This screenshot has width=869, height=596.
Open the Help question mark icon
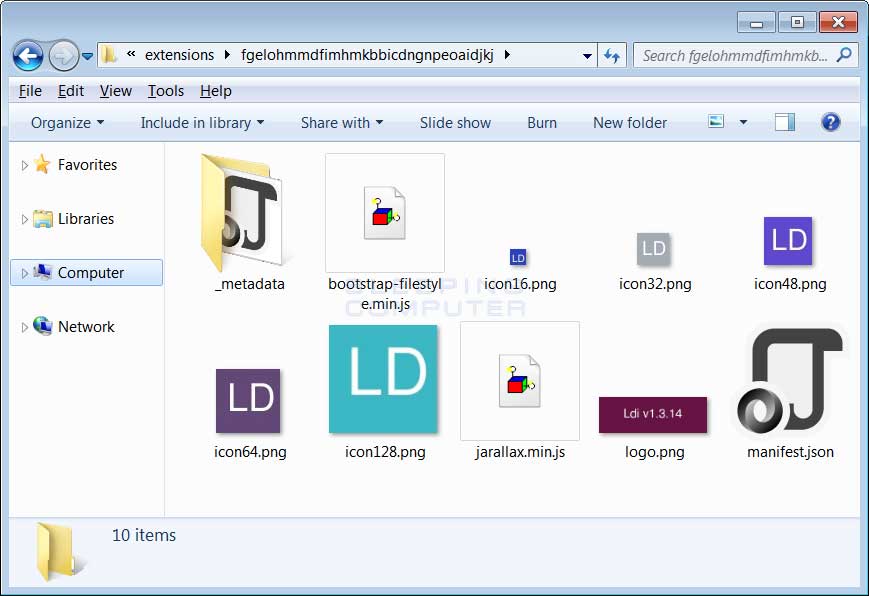click(x=830, y=122)
